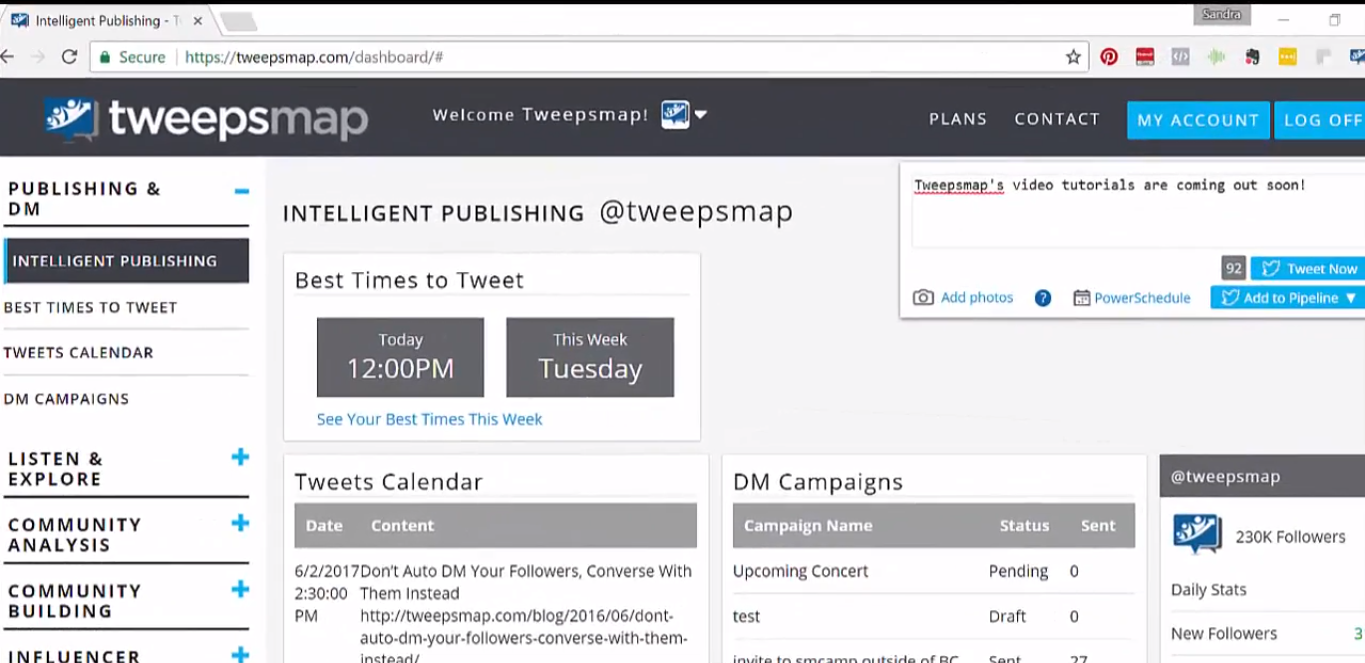Click the Add photos camera icon
1365x663 pixels.
[x=923, y=298]
